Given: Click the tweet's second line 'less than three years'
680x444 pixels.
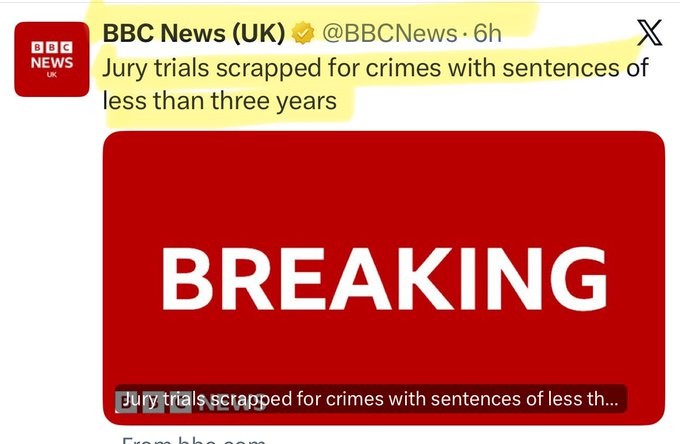Looking at the screenshot, I should pos(218,101).
